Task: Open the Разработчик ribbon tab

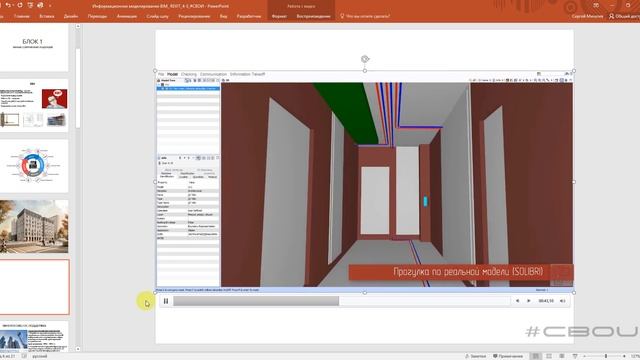Action: [249, 16]
